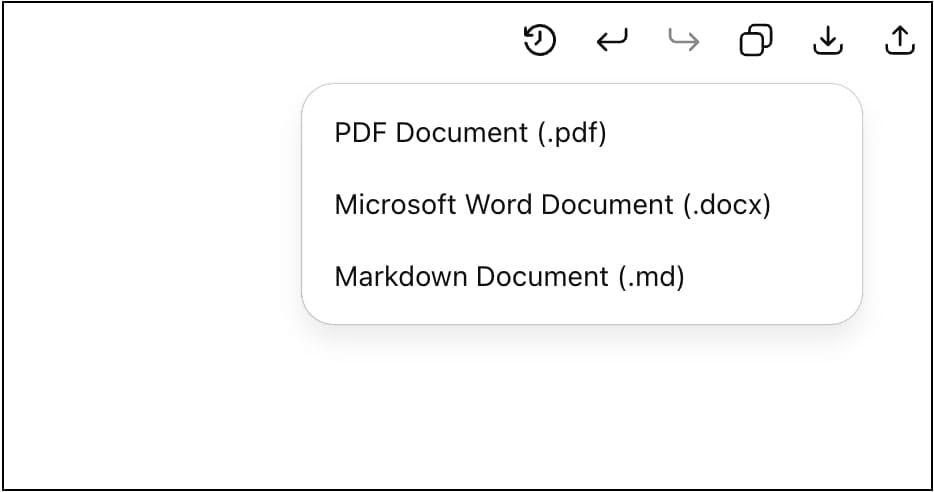Image resolution: width=934 pixels, height=492 pixels.
Task: Open the version history clock icon
Action: 540,41
